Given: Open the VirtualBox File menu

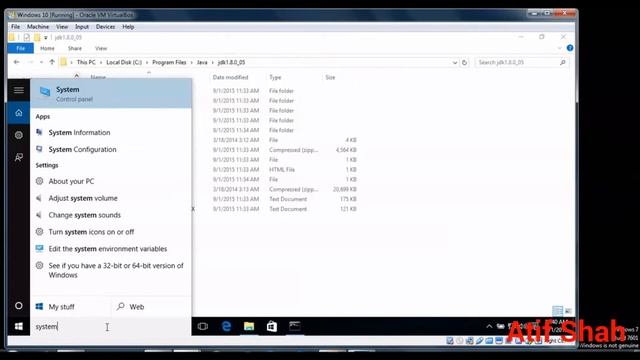Looking at the screenshot, I should pyautogui.click(x=16, y=27).
